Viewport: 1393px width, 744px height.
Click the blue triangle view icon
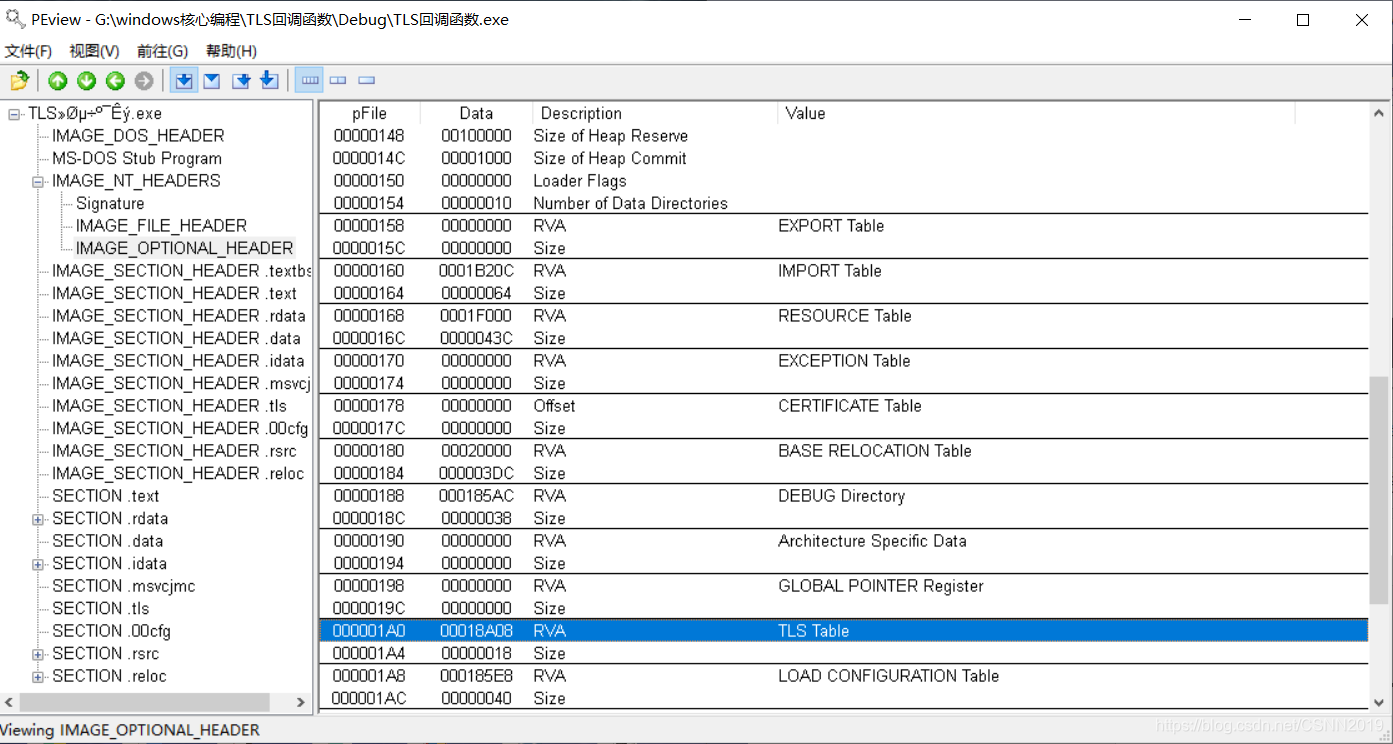coord(212,81)
